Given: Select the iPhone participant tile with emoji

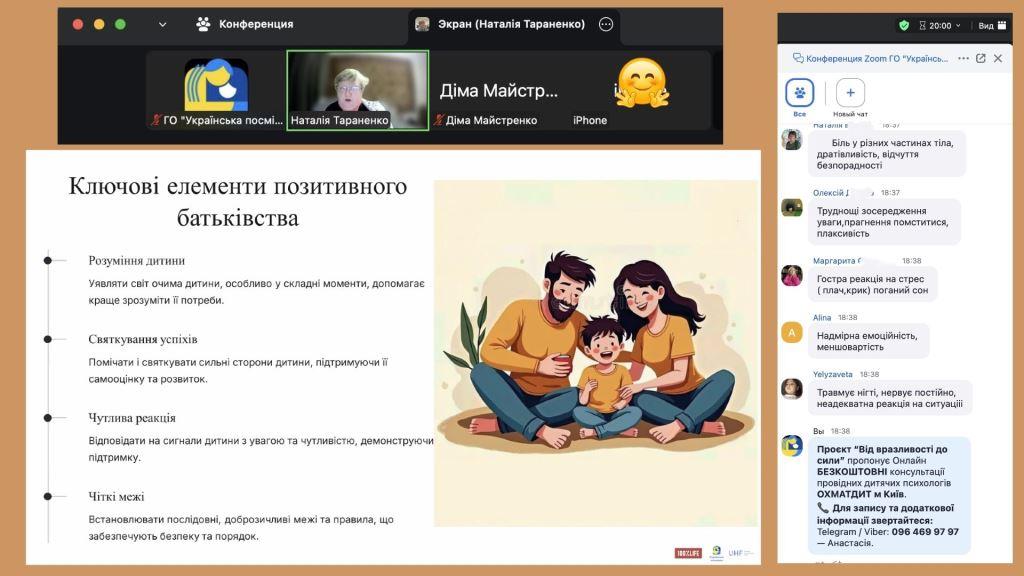Looking at the screenshot, I should [x=641, y=91].
